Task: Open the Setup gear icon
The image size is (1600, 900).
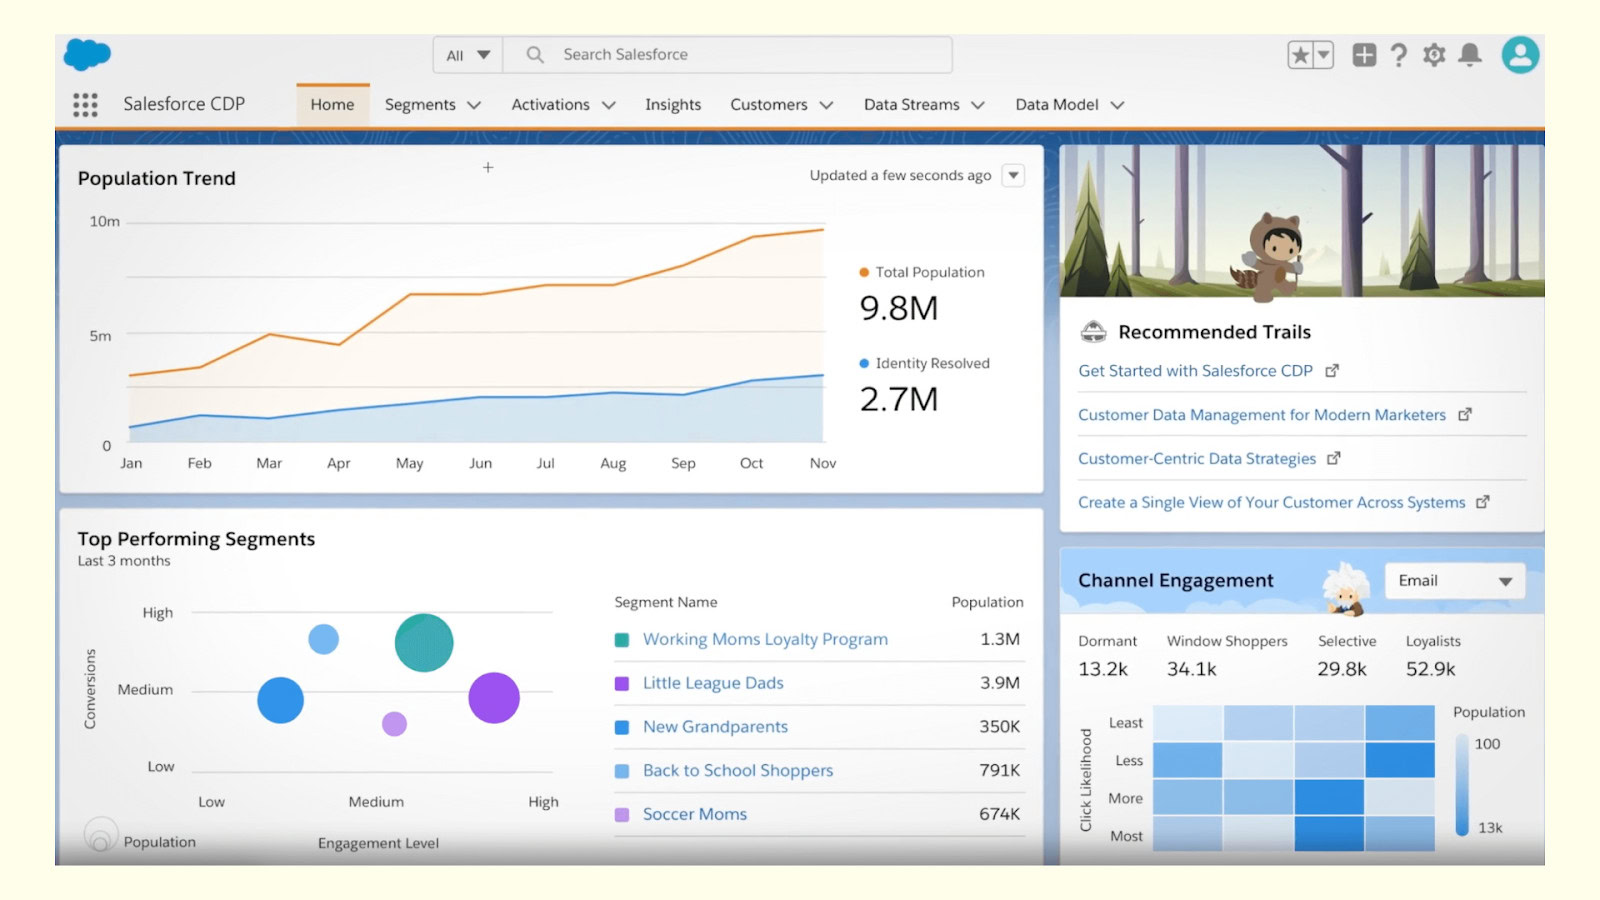Action: click(1434, 55)
